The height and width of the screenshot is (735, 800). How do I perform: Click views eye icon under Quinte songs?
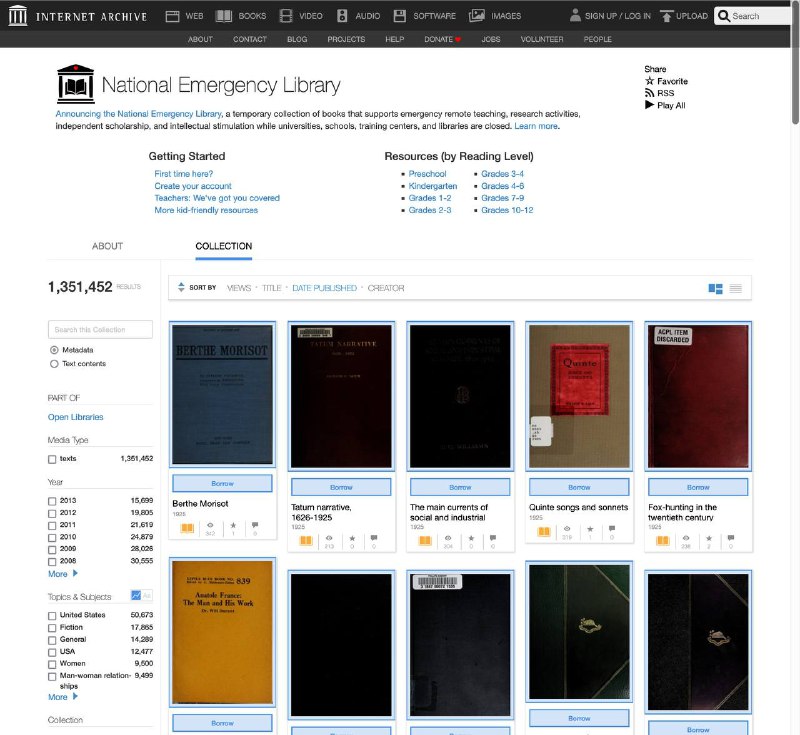(x=567, y=529)
